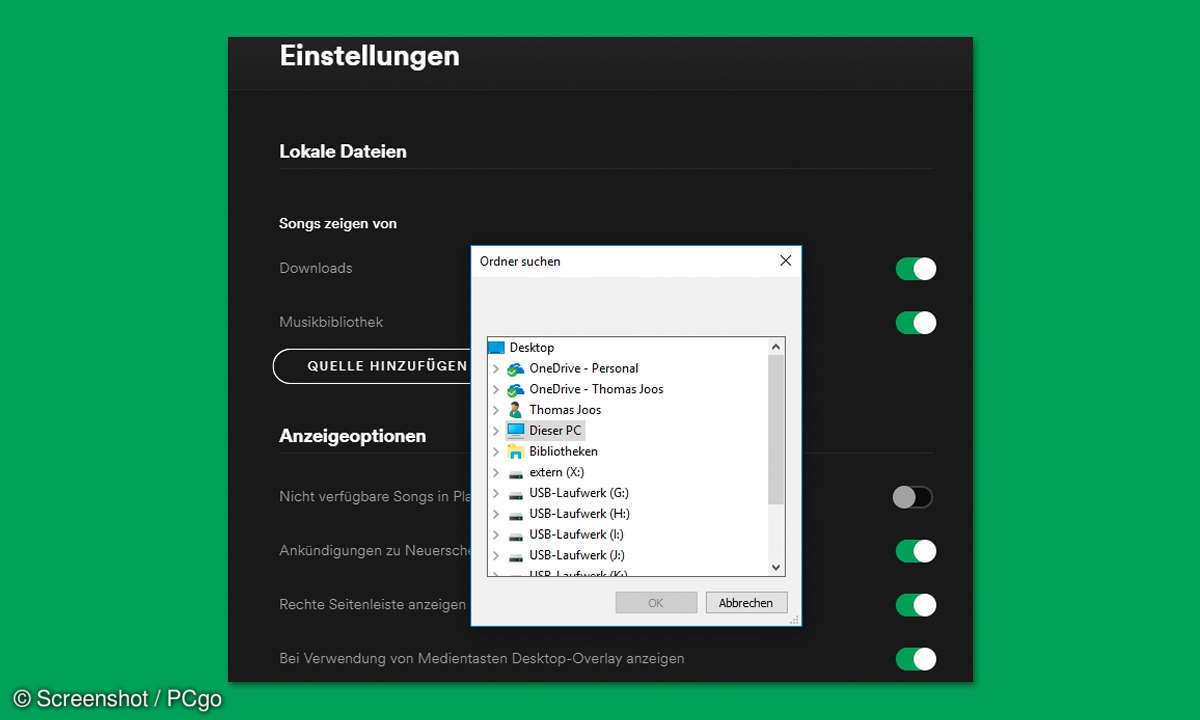Expand the OneDrive - Personal node
Screen dimensions: 1200x720
(x=496, y=369)
